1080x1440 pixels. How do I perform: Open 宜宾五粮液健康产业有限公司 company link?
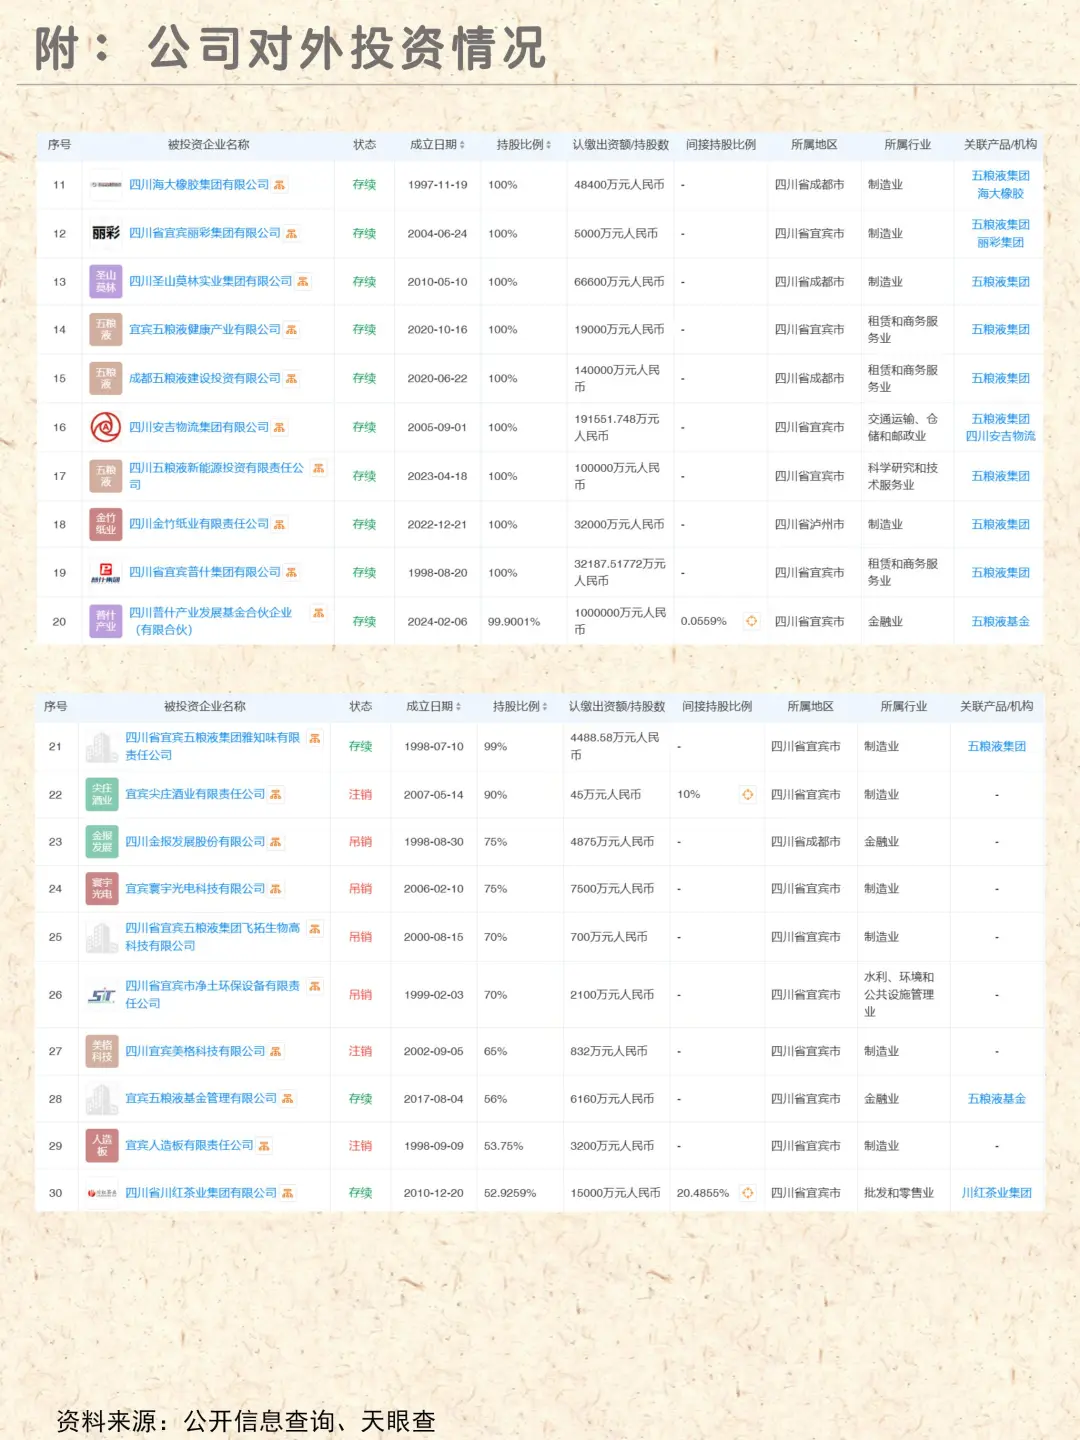[205, 330]
